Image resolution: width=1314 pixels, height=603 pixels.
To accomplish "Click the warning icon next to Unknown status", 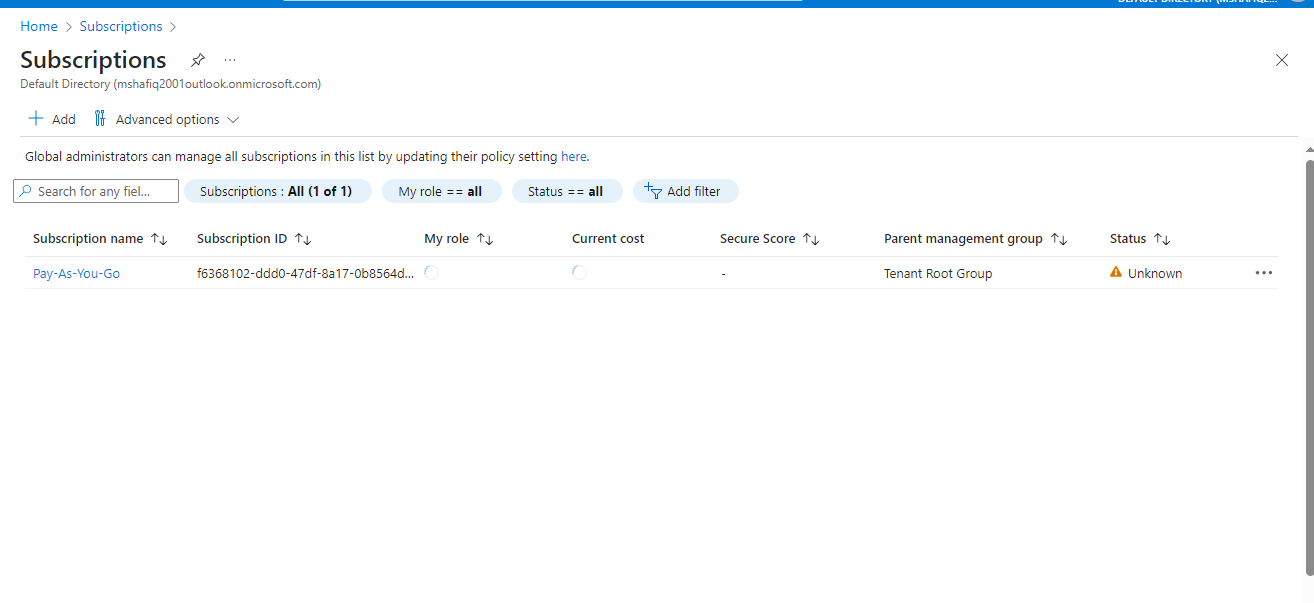I will point(1116,272).
